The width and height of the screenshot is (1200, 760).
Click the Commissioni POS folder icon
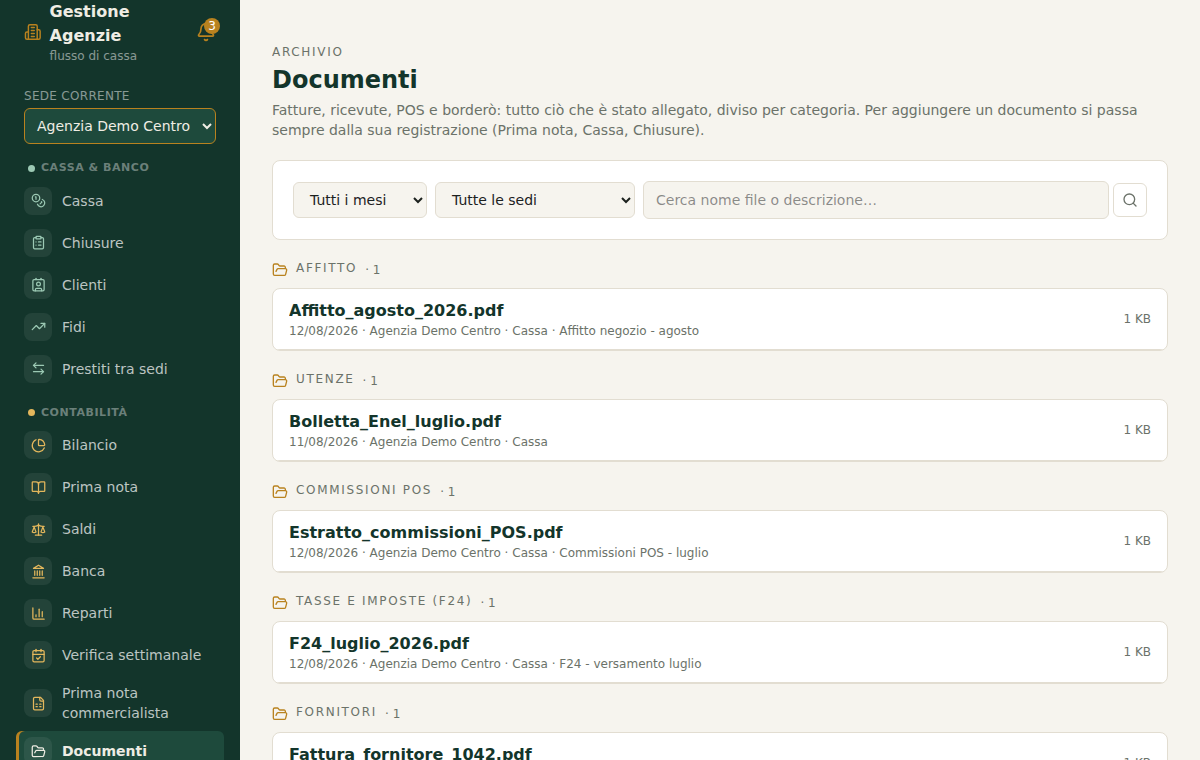click(x=280, y=491)
